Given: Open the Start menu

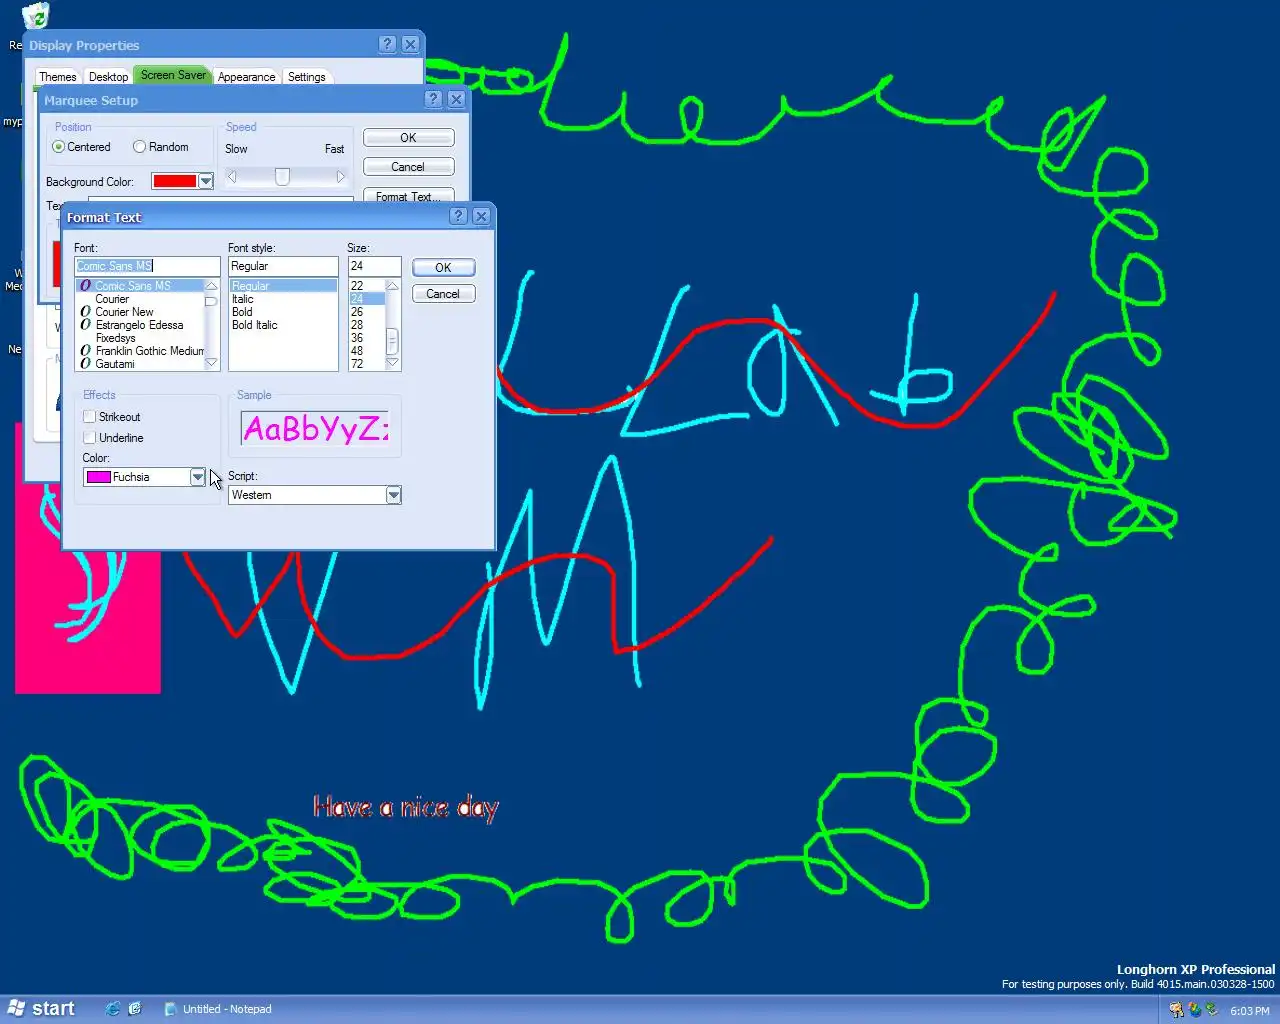Looking at the screenshot, I should pos(42,1009).
